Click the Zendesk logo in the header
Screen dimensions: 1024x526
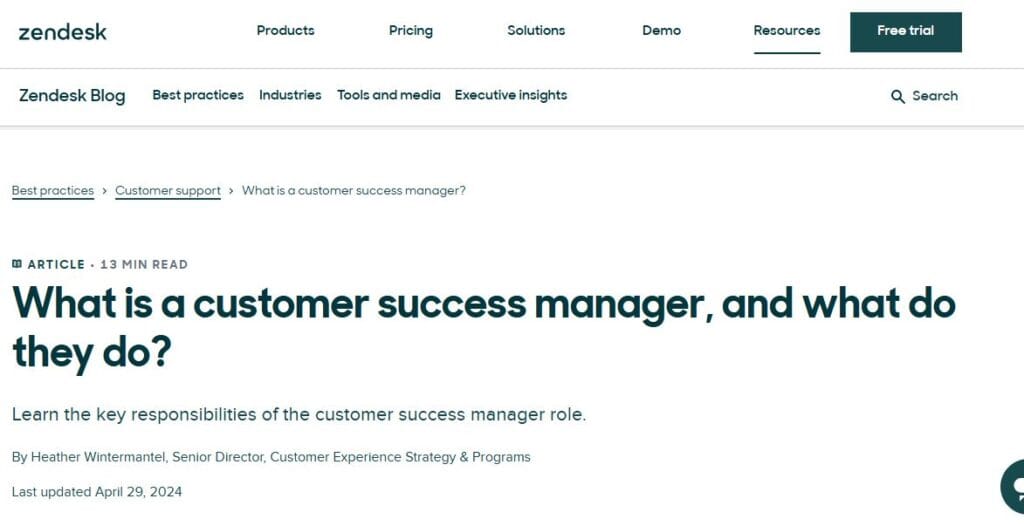pos(62,31)
